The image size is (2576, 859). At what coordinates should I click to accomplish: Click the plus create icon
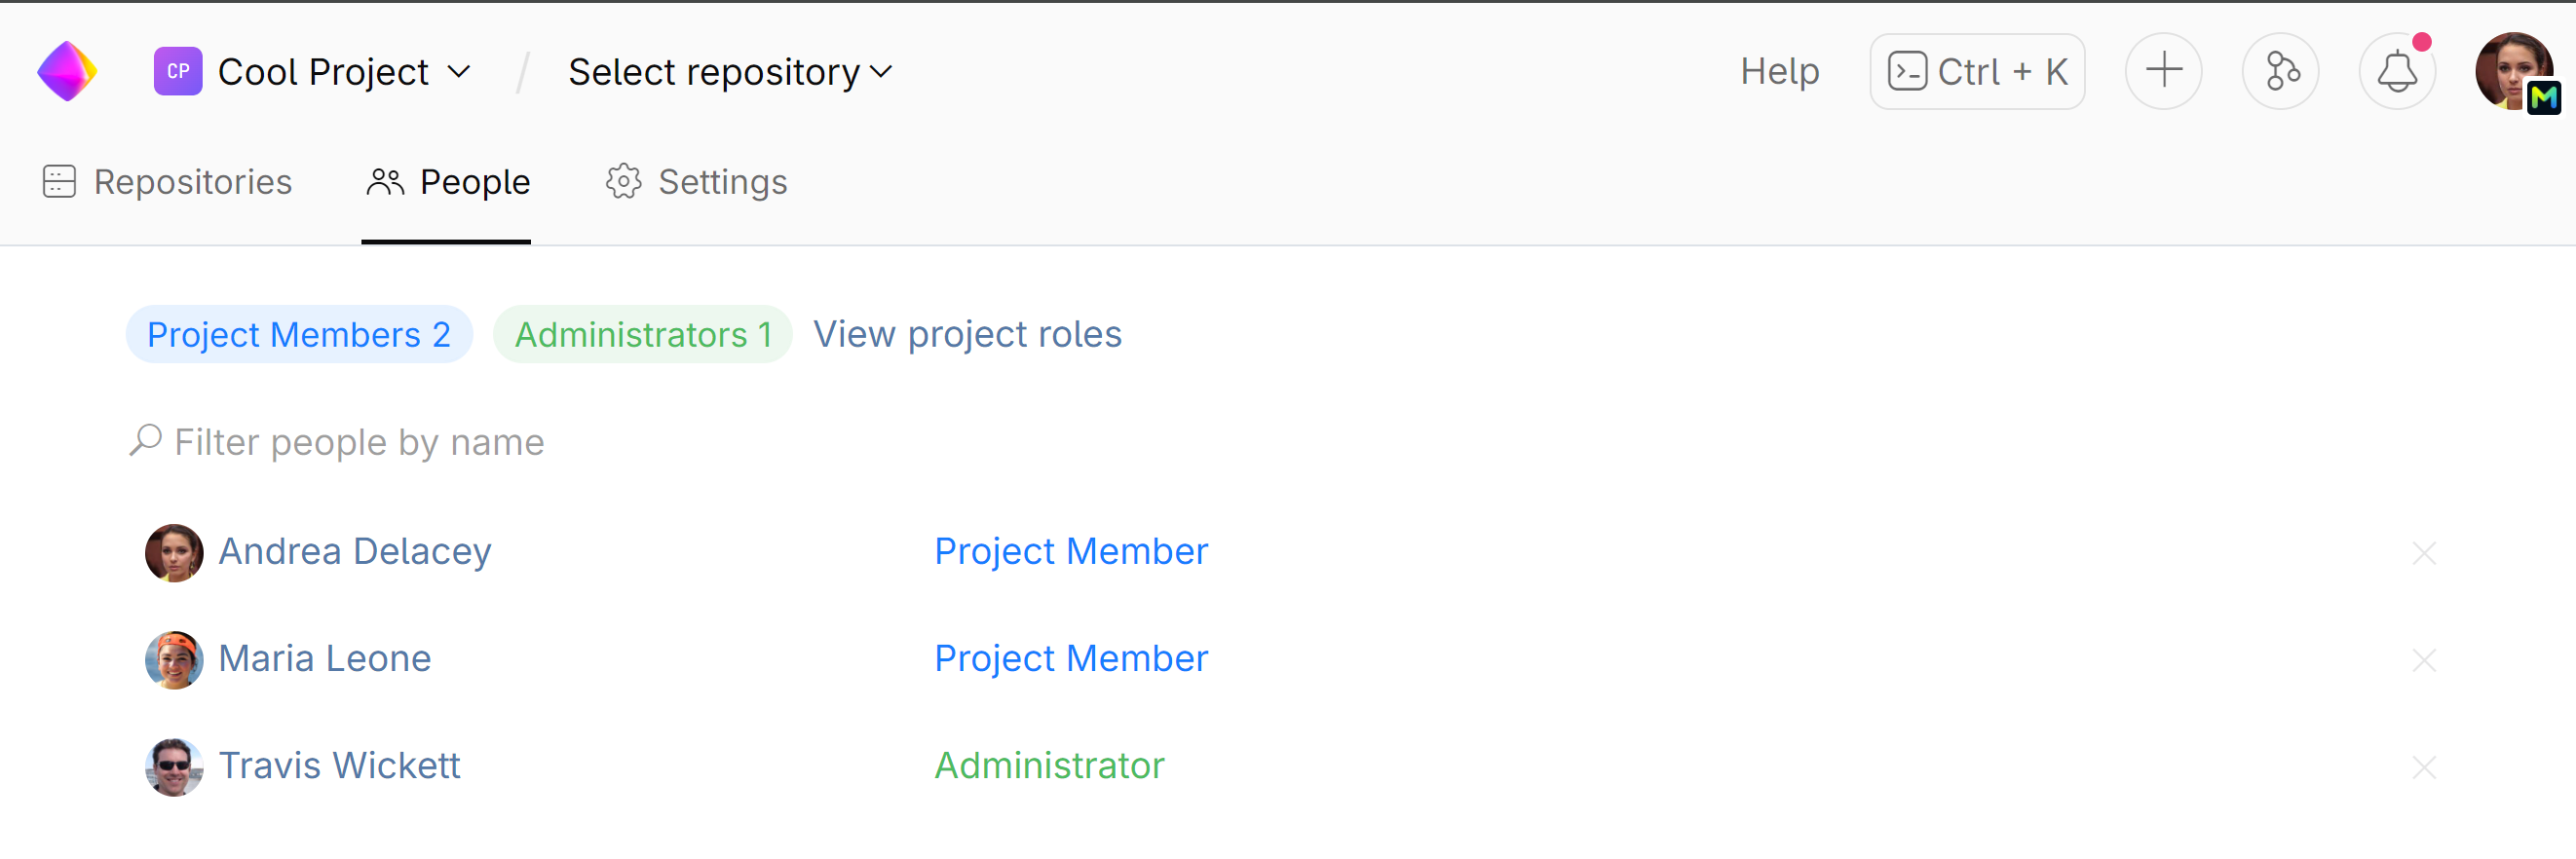tap(2162, 71)
